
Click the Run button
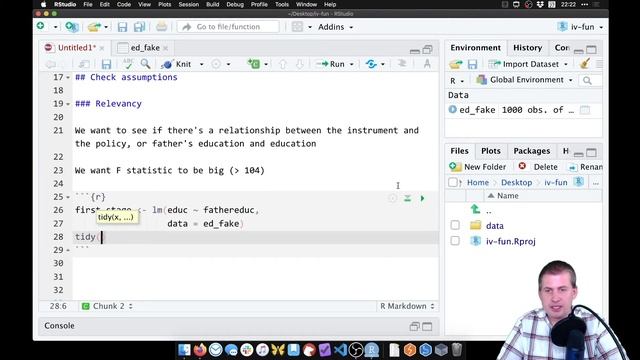[331, 64]
